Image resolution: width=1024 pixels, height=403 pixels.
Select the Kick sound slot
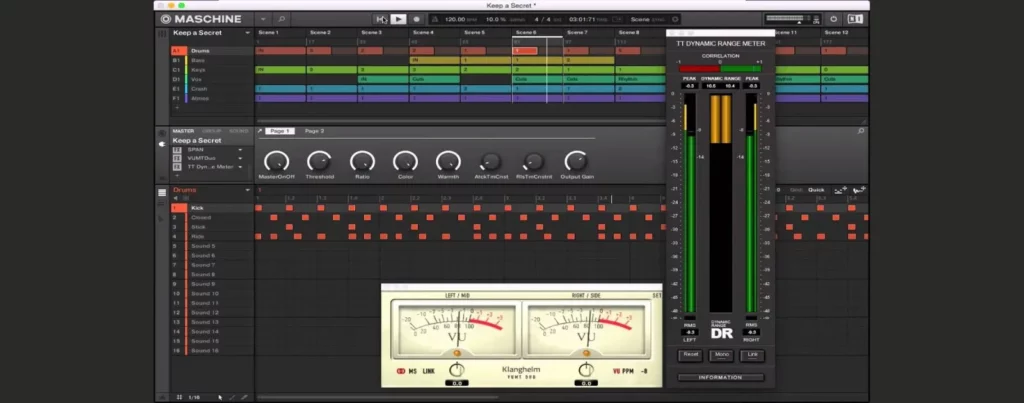(x=198, y=207)
